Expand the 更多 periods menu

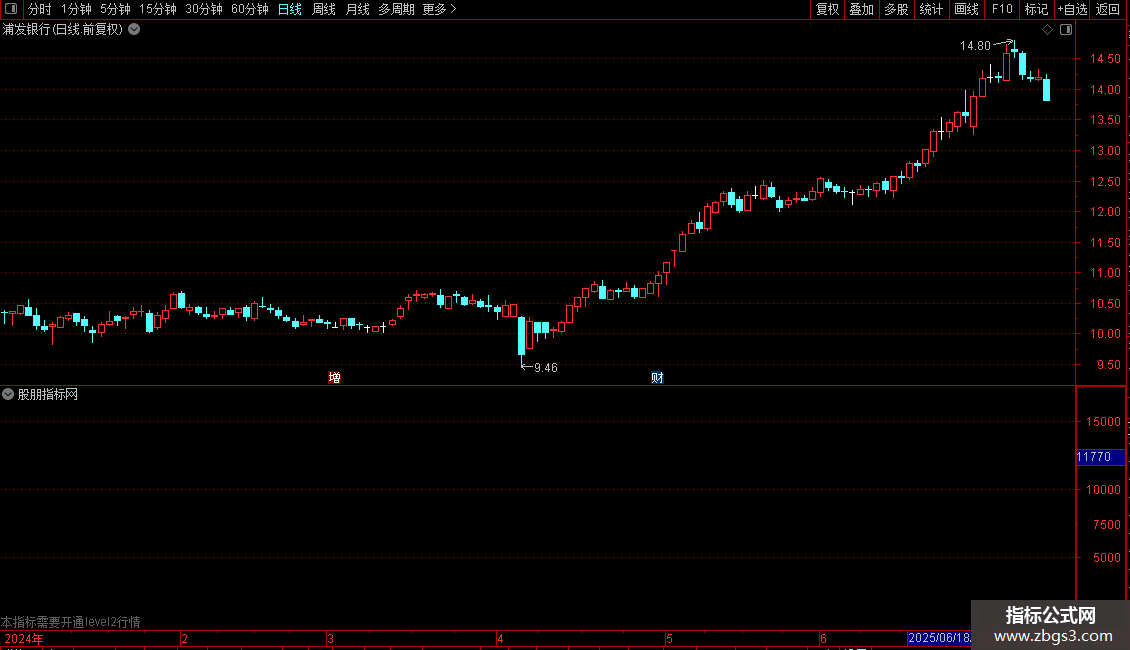[440, 9]
